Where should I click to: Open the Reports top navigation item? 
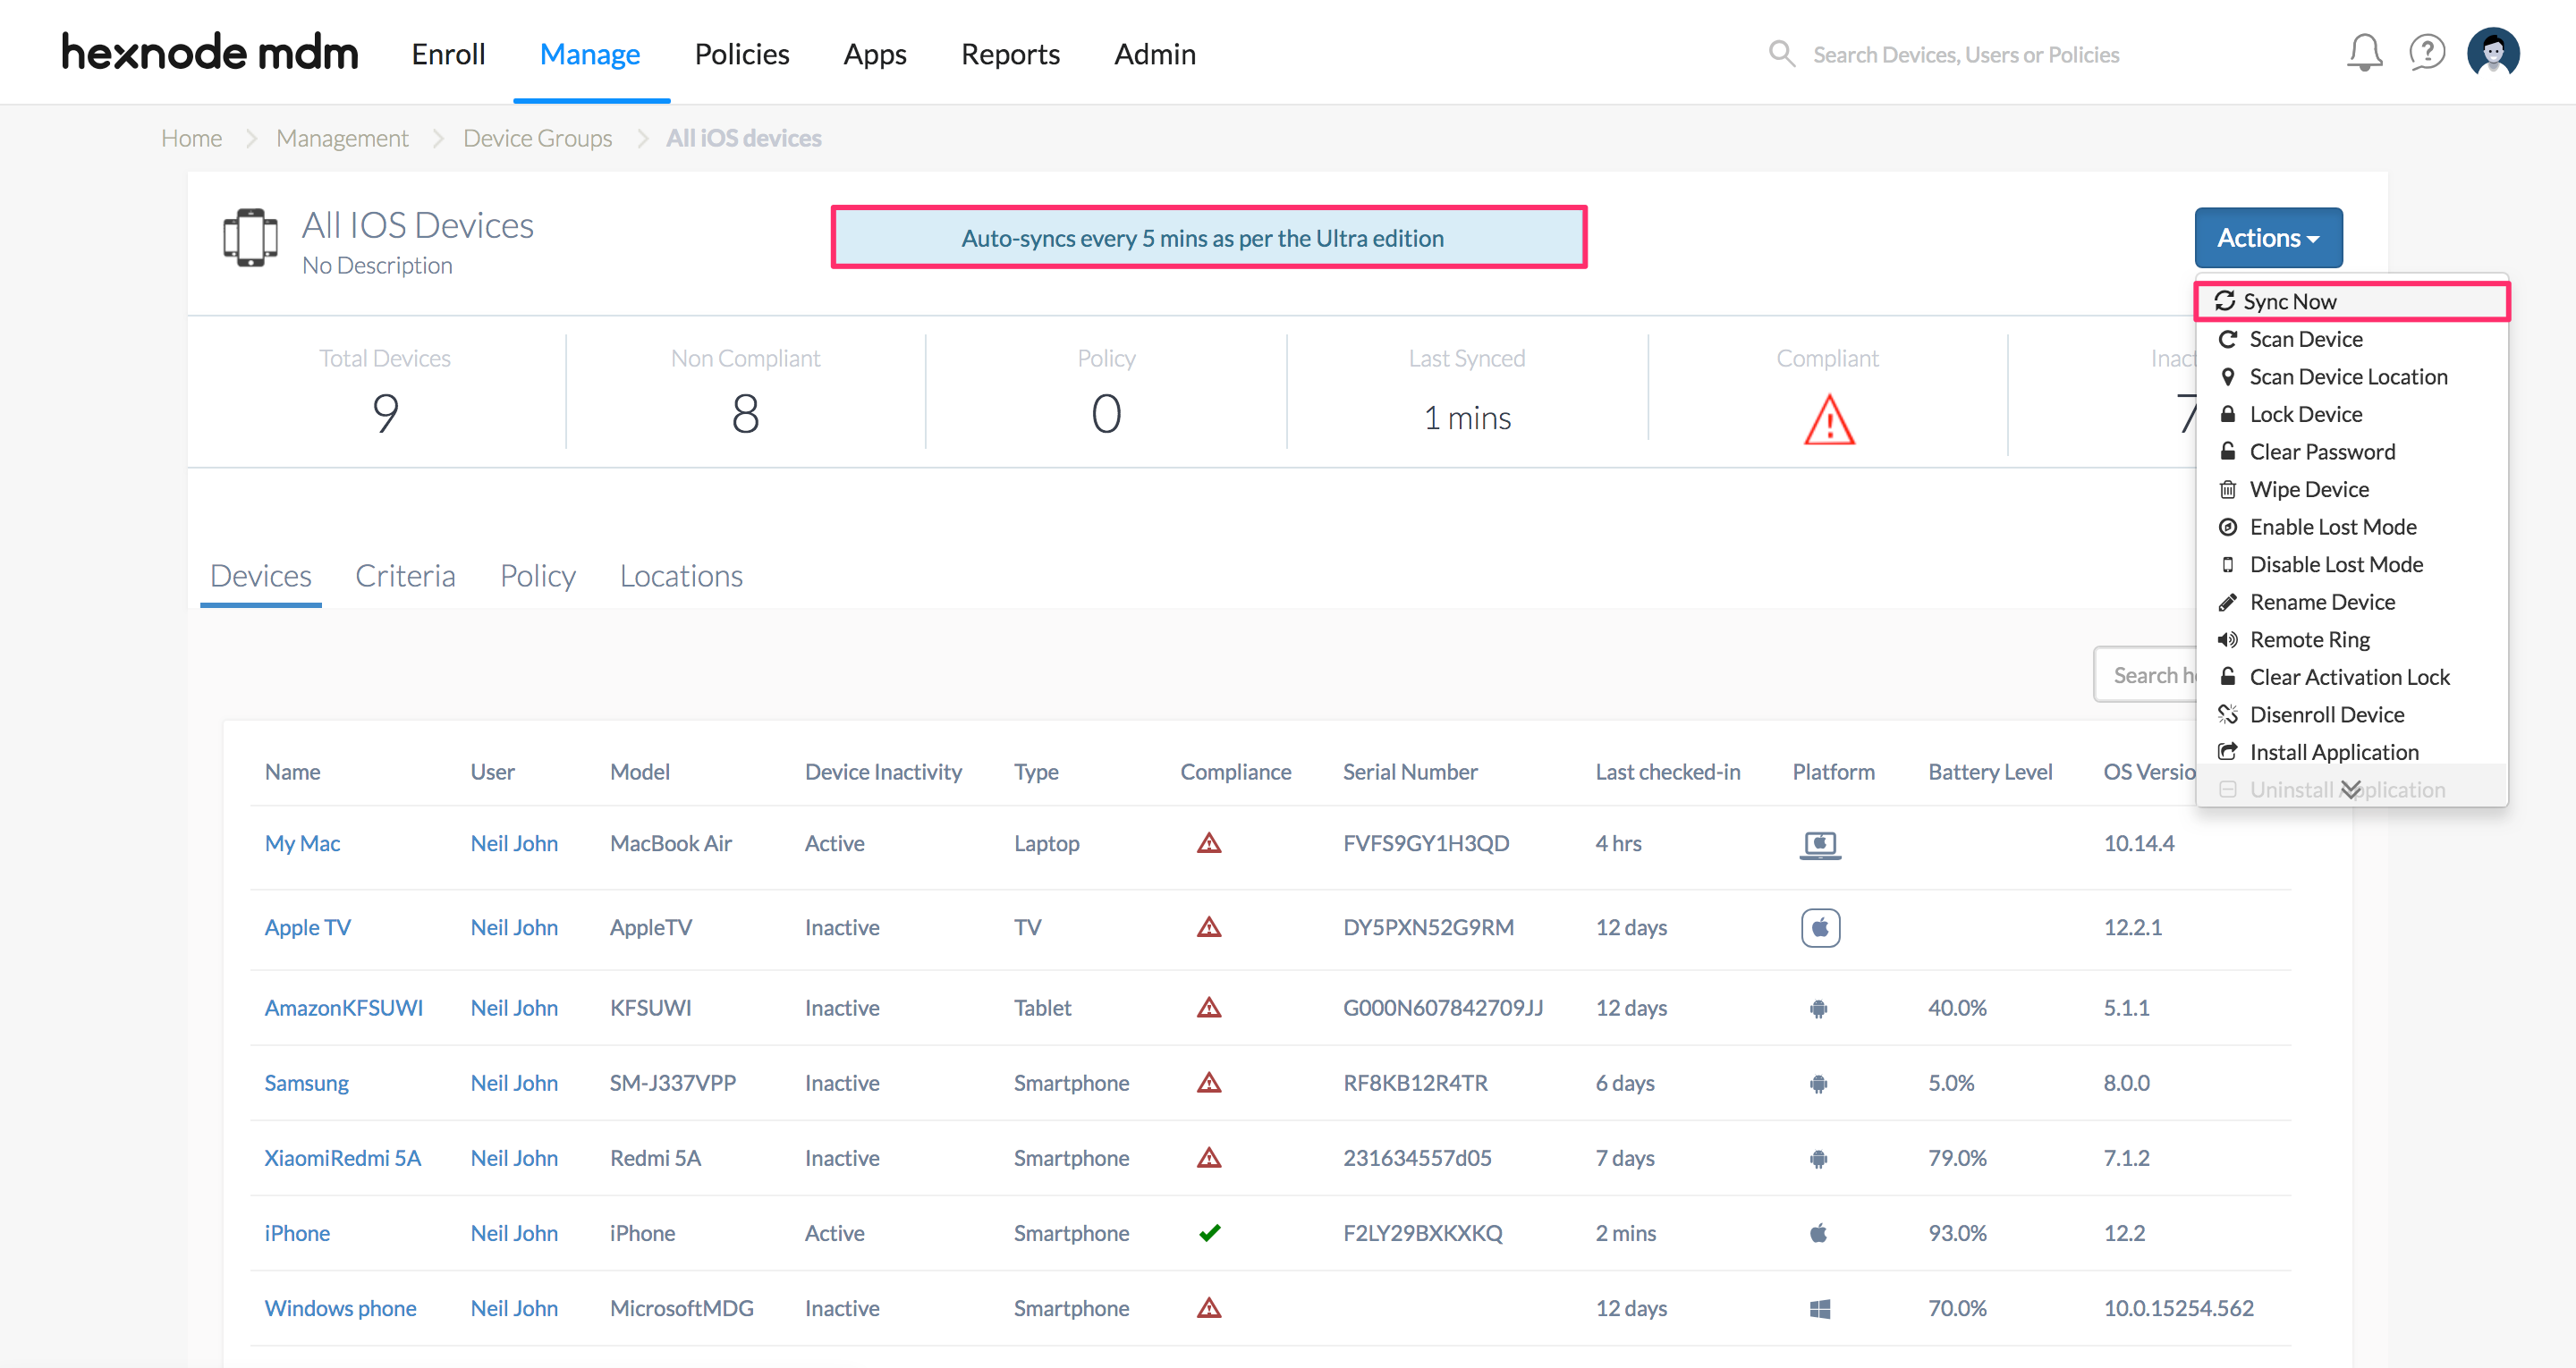coord(1010,54)
